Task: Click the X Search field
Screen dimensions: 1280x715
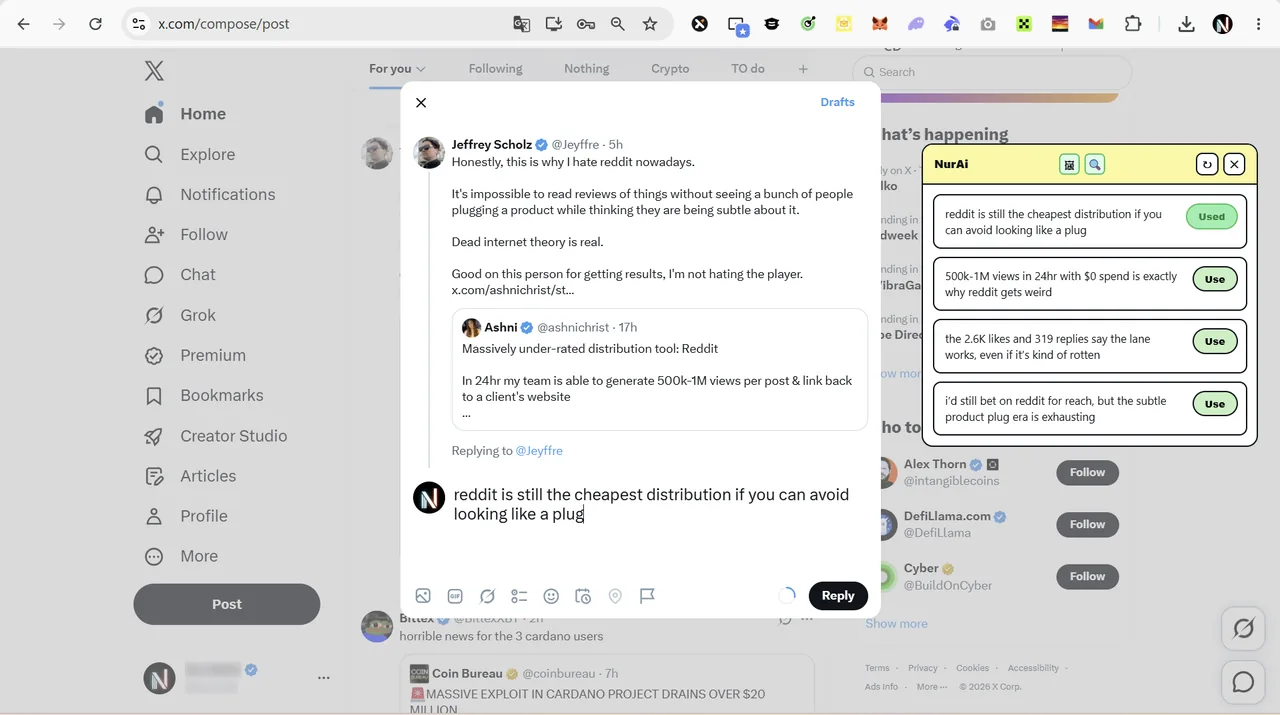Action: [x=992, y=72]
